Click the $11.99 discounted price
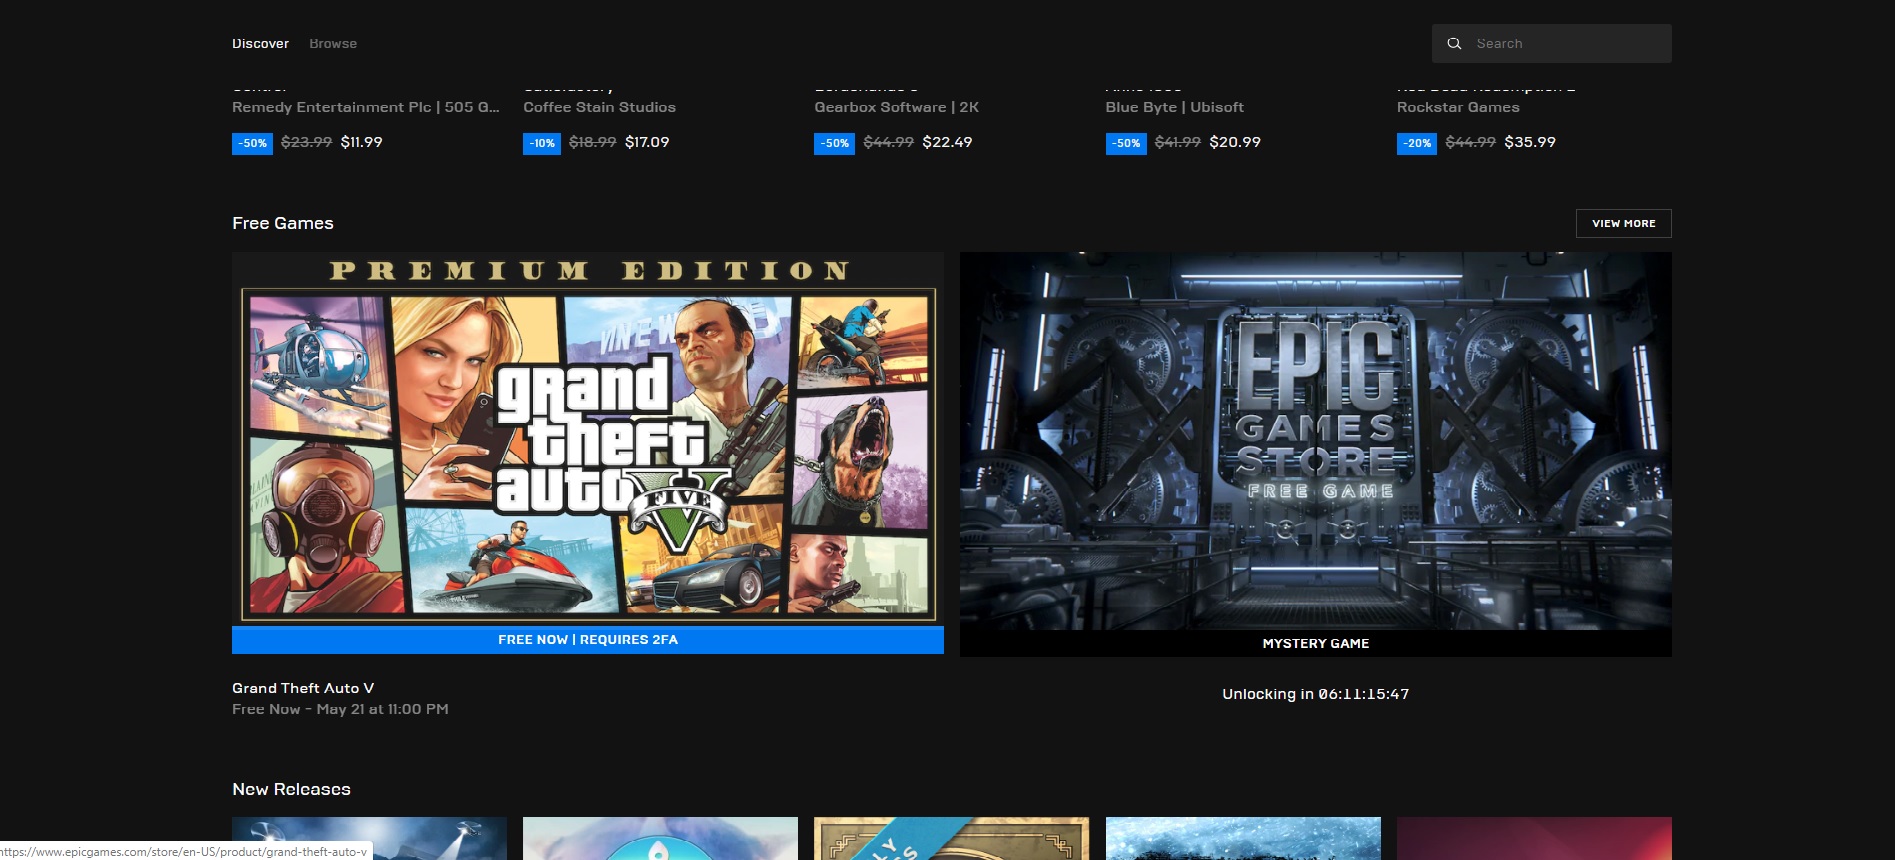This screenshot has height=860, width=1895. pos(361,142)
